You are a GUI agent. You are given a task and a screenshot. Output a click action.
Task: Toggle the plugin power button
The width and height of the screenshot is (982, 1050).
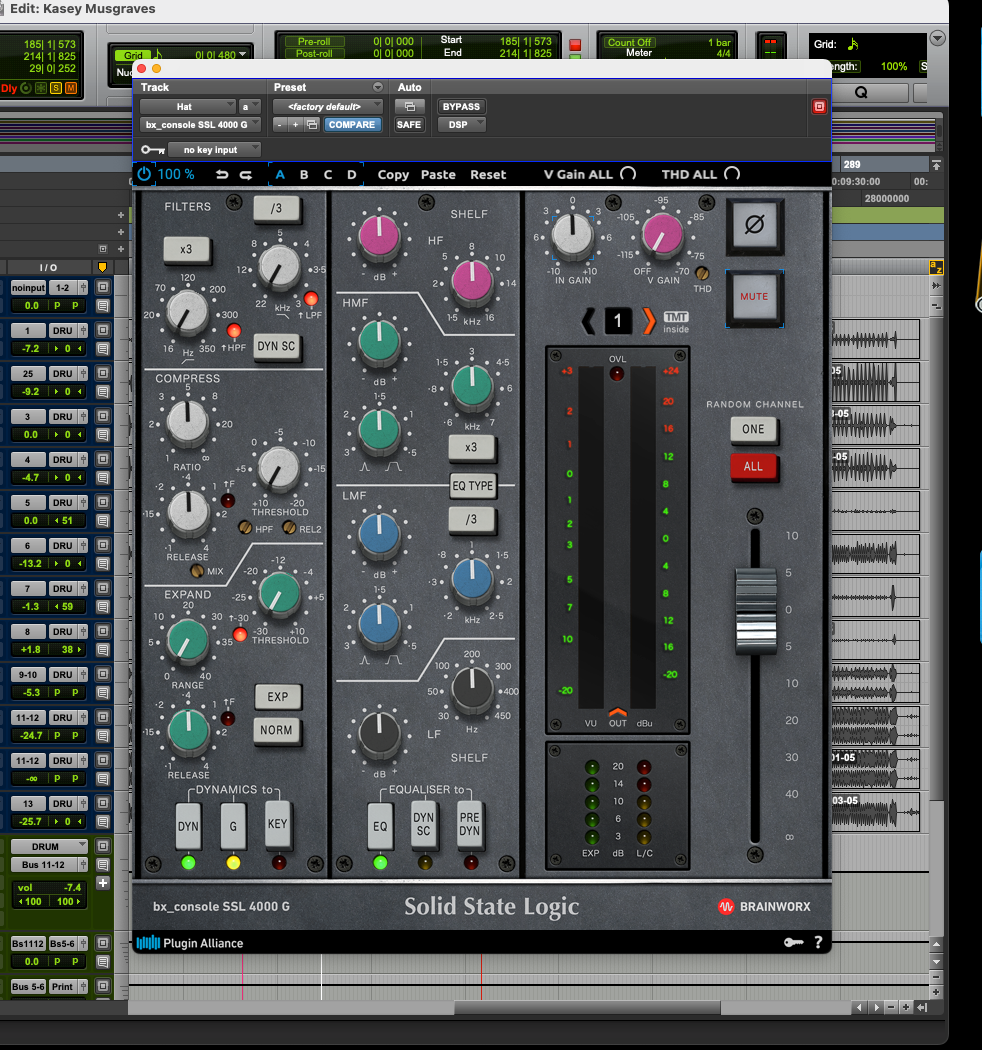(x=144, y=174)
